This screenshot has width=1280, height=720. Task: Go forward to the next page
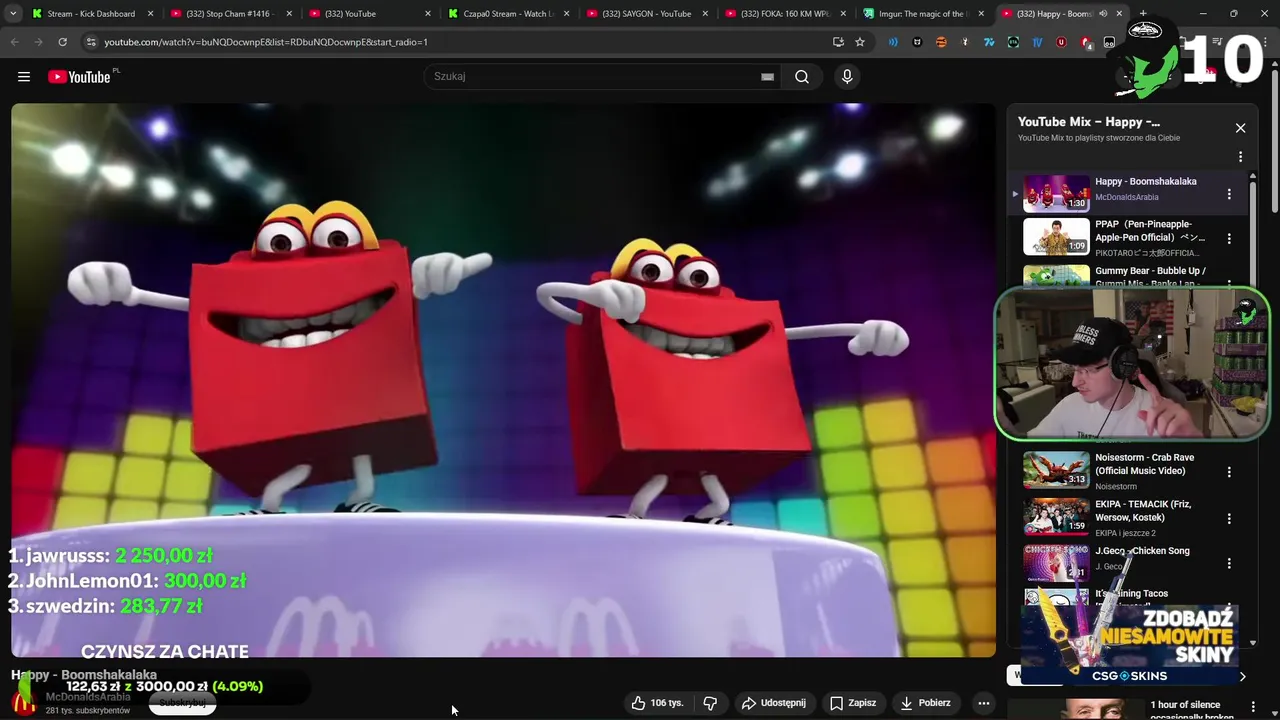point(39,42)
